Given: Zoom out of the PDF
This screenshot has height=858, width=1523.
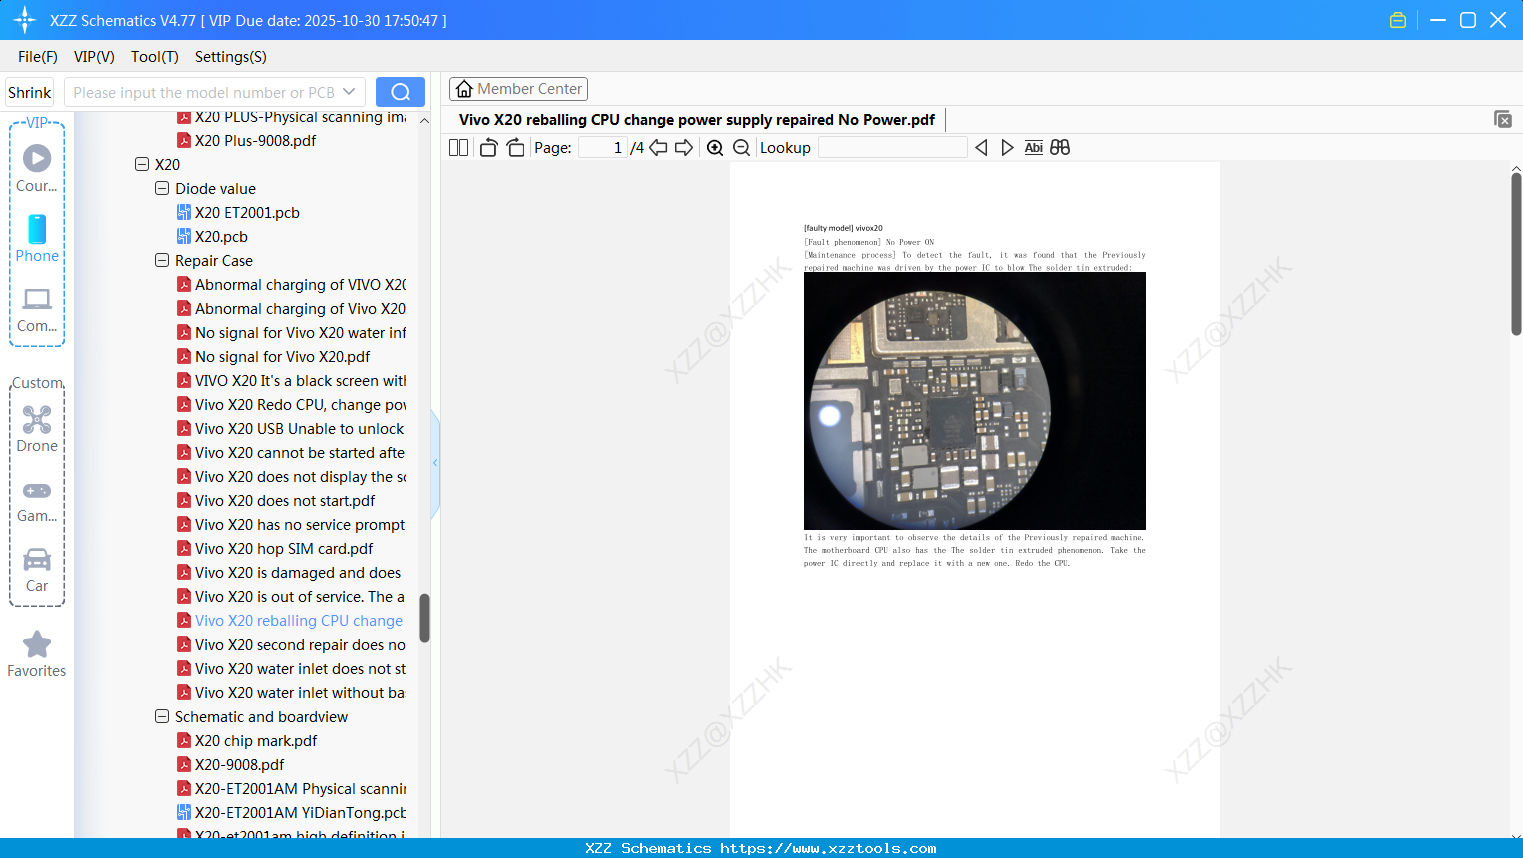Looking at the screenshot, I should (x=741, y=148).
